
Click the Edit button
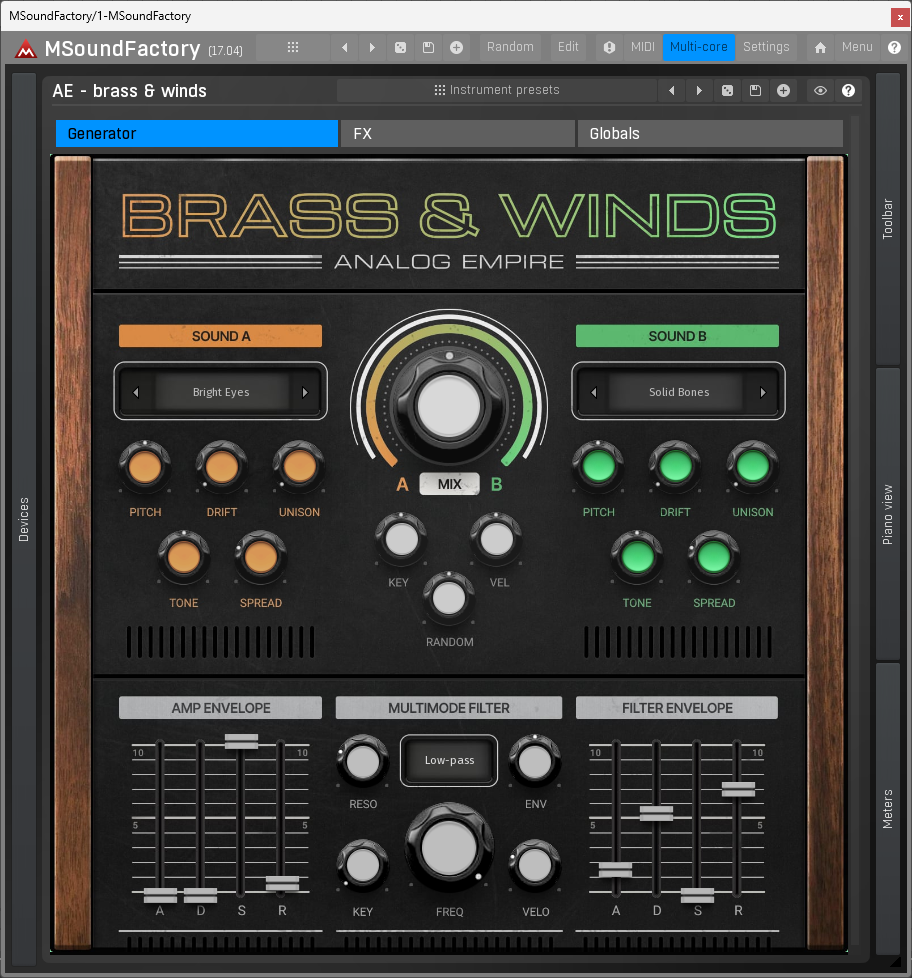tap(568, 47)
